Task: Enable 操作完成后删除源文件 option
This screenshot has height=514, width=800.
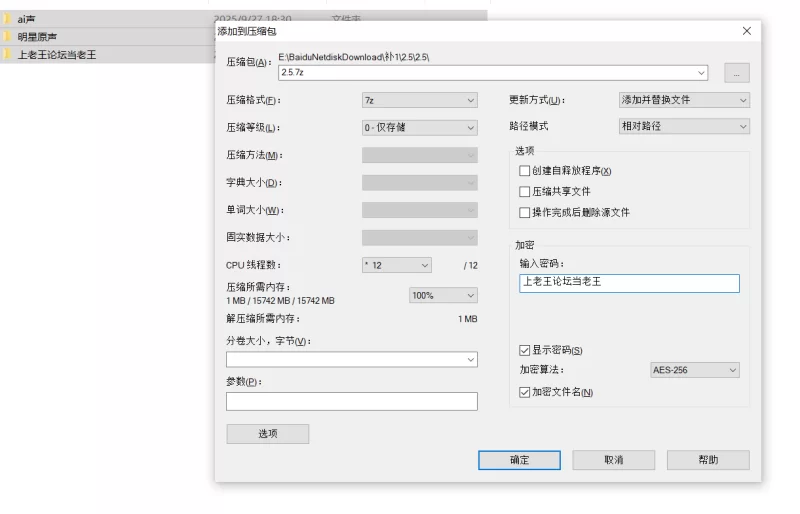Action: click(525, 212)
